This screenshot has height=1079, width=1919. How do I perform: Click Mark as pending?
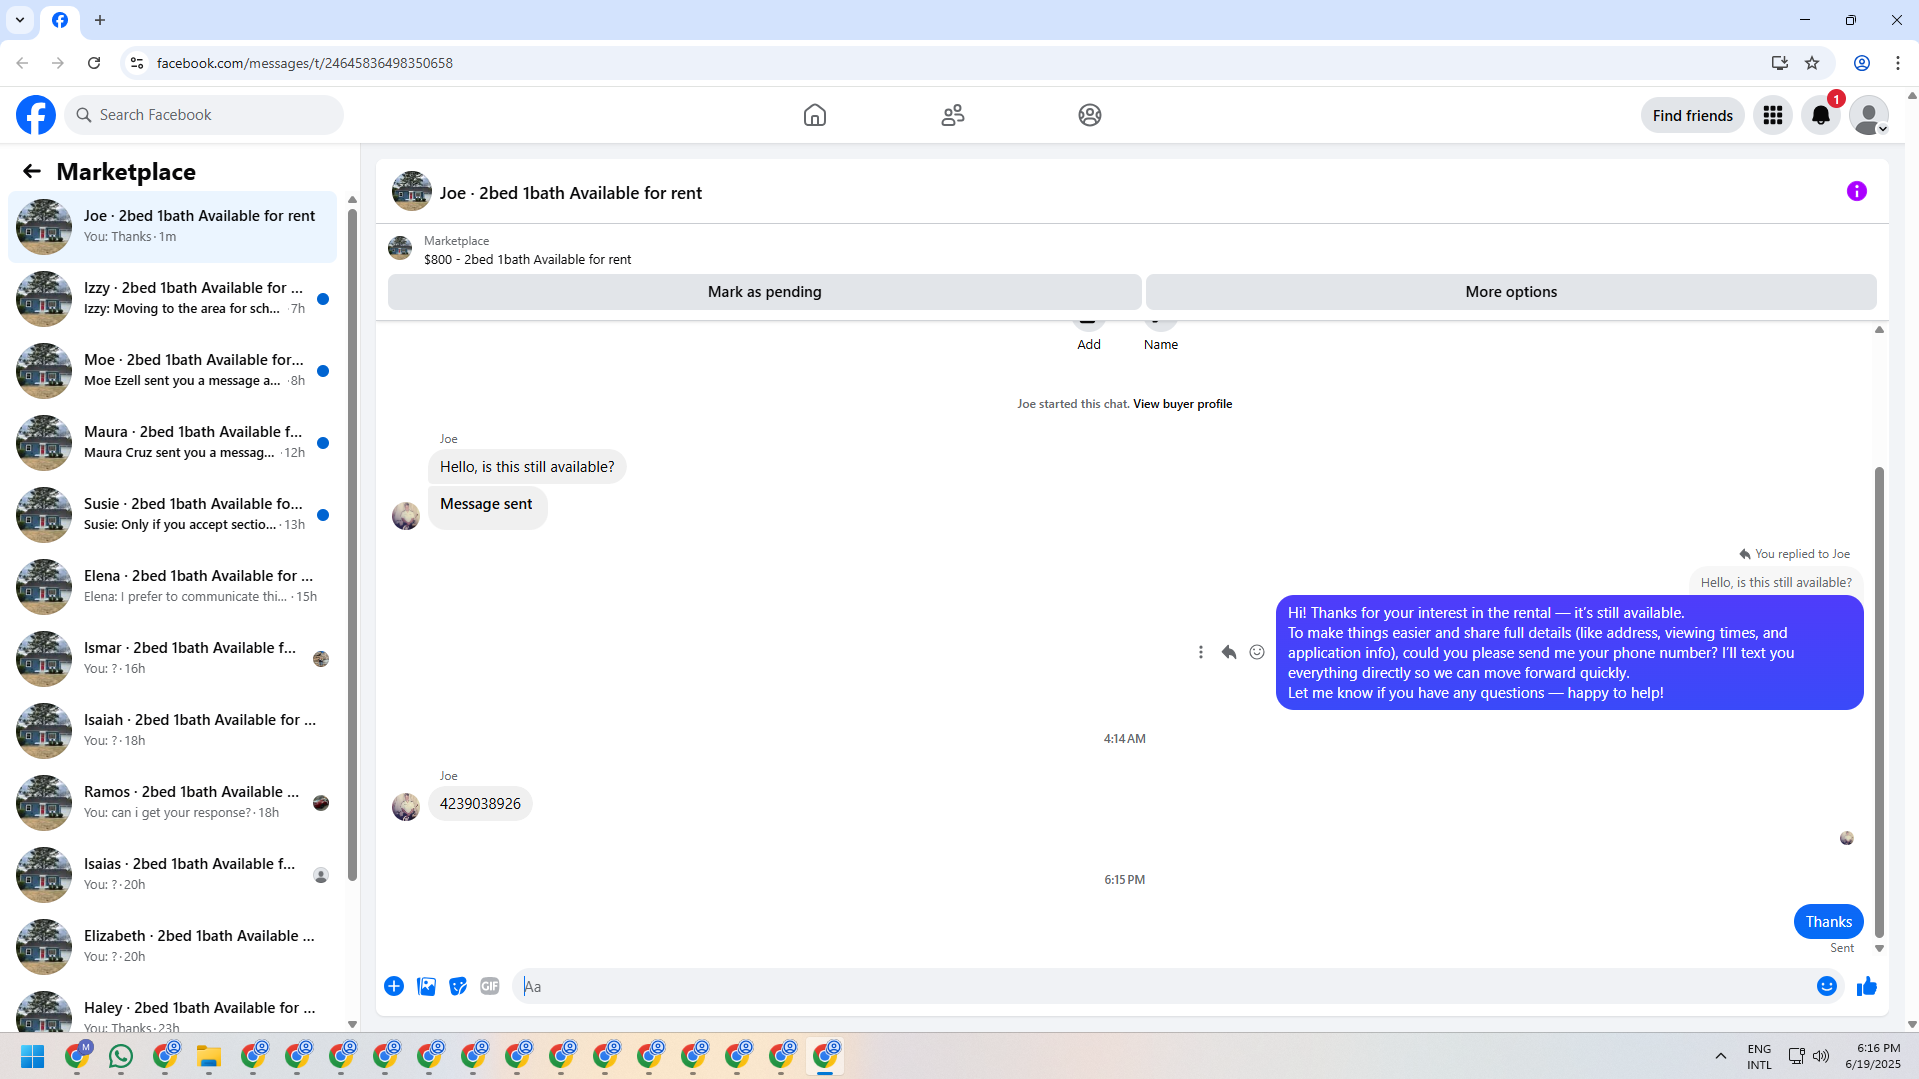coord(765,292)
